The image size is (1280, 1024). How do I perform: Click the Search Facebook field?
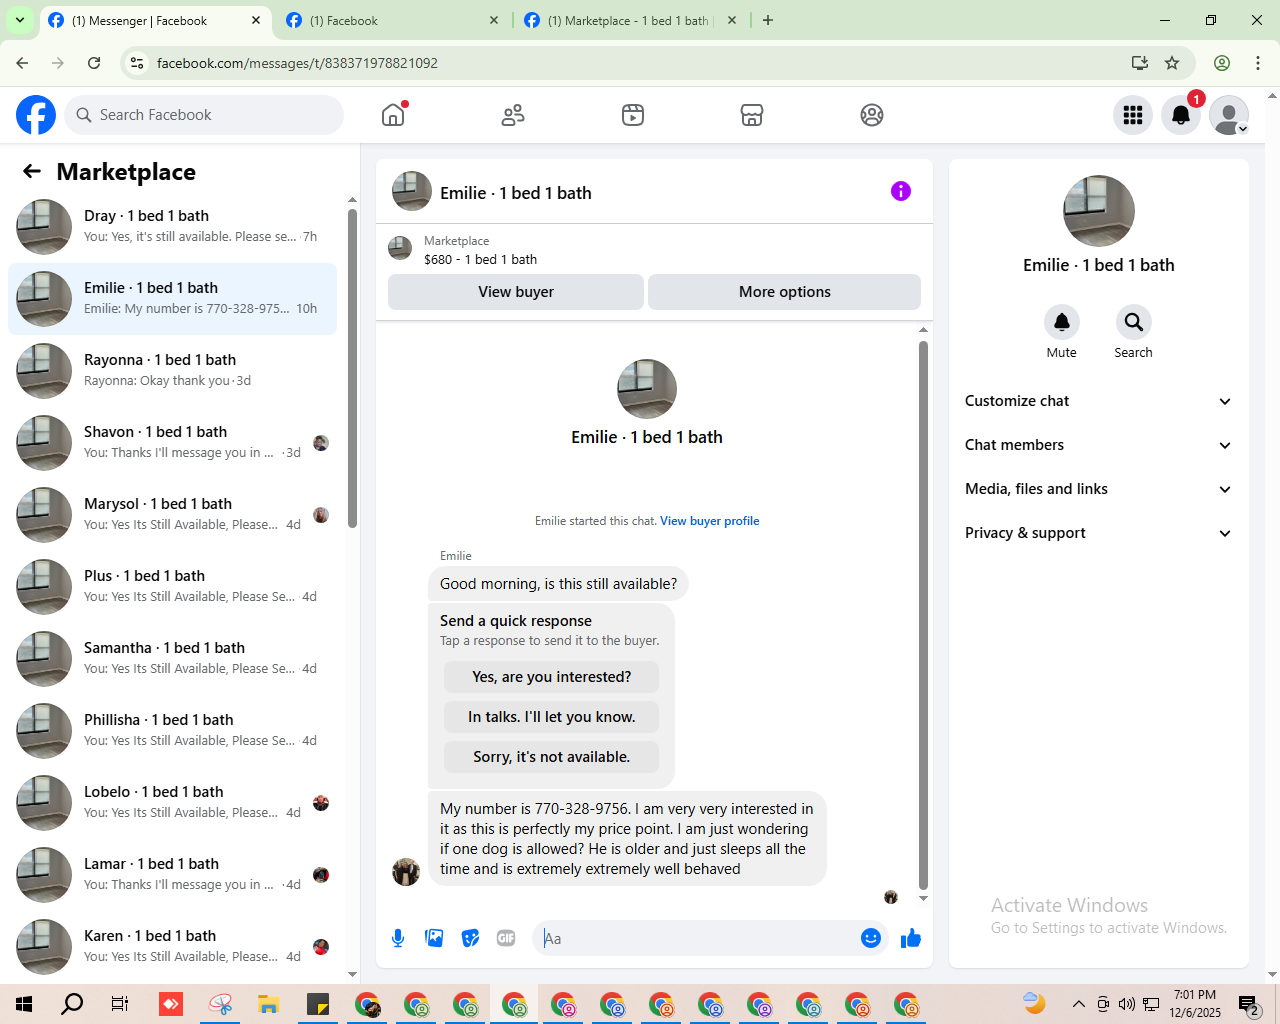pos(204,115)
